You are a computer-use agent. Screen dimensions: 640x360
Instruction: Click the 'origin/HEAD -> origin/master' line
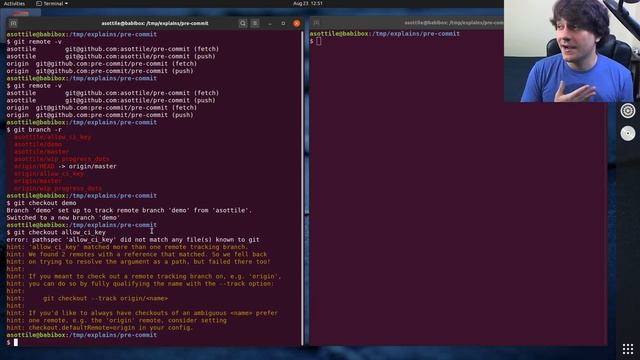65,167
